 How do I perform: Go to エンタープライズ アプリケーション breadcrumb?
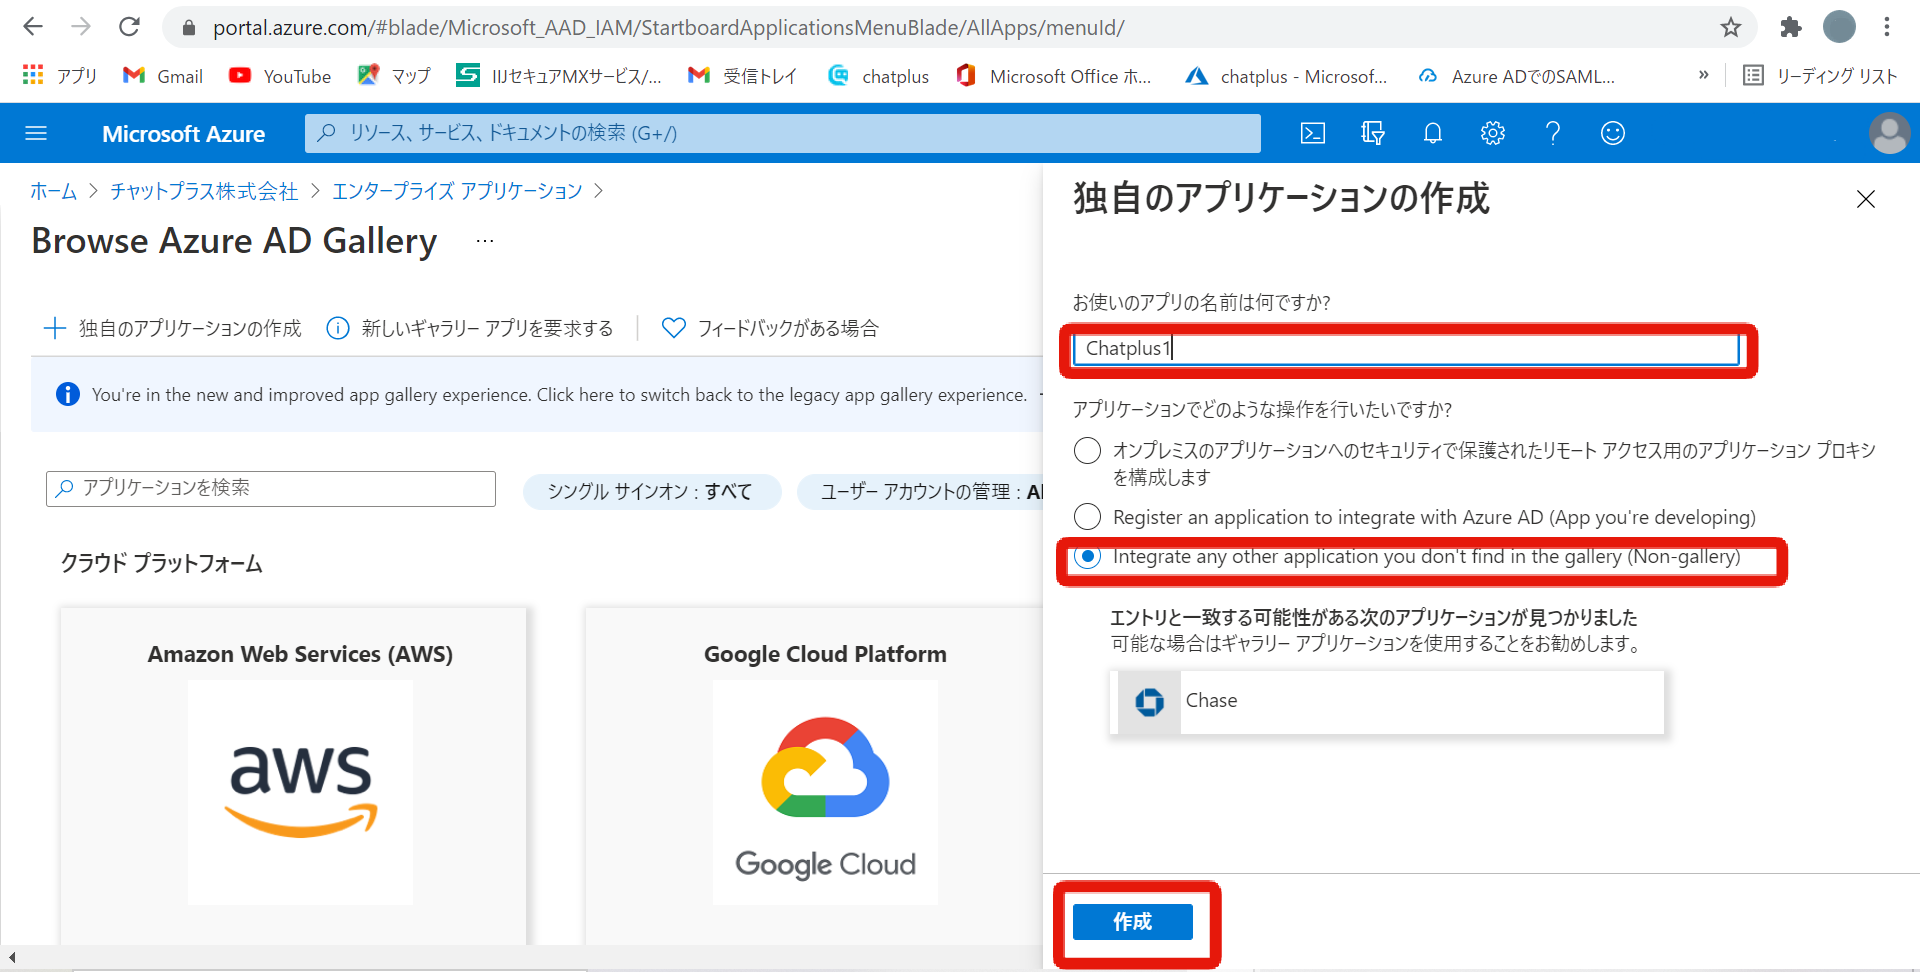click(x=457, y=191)
